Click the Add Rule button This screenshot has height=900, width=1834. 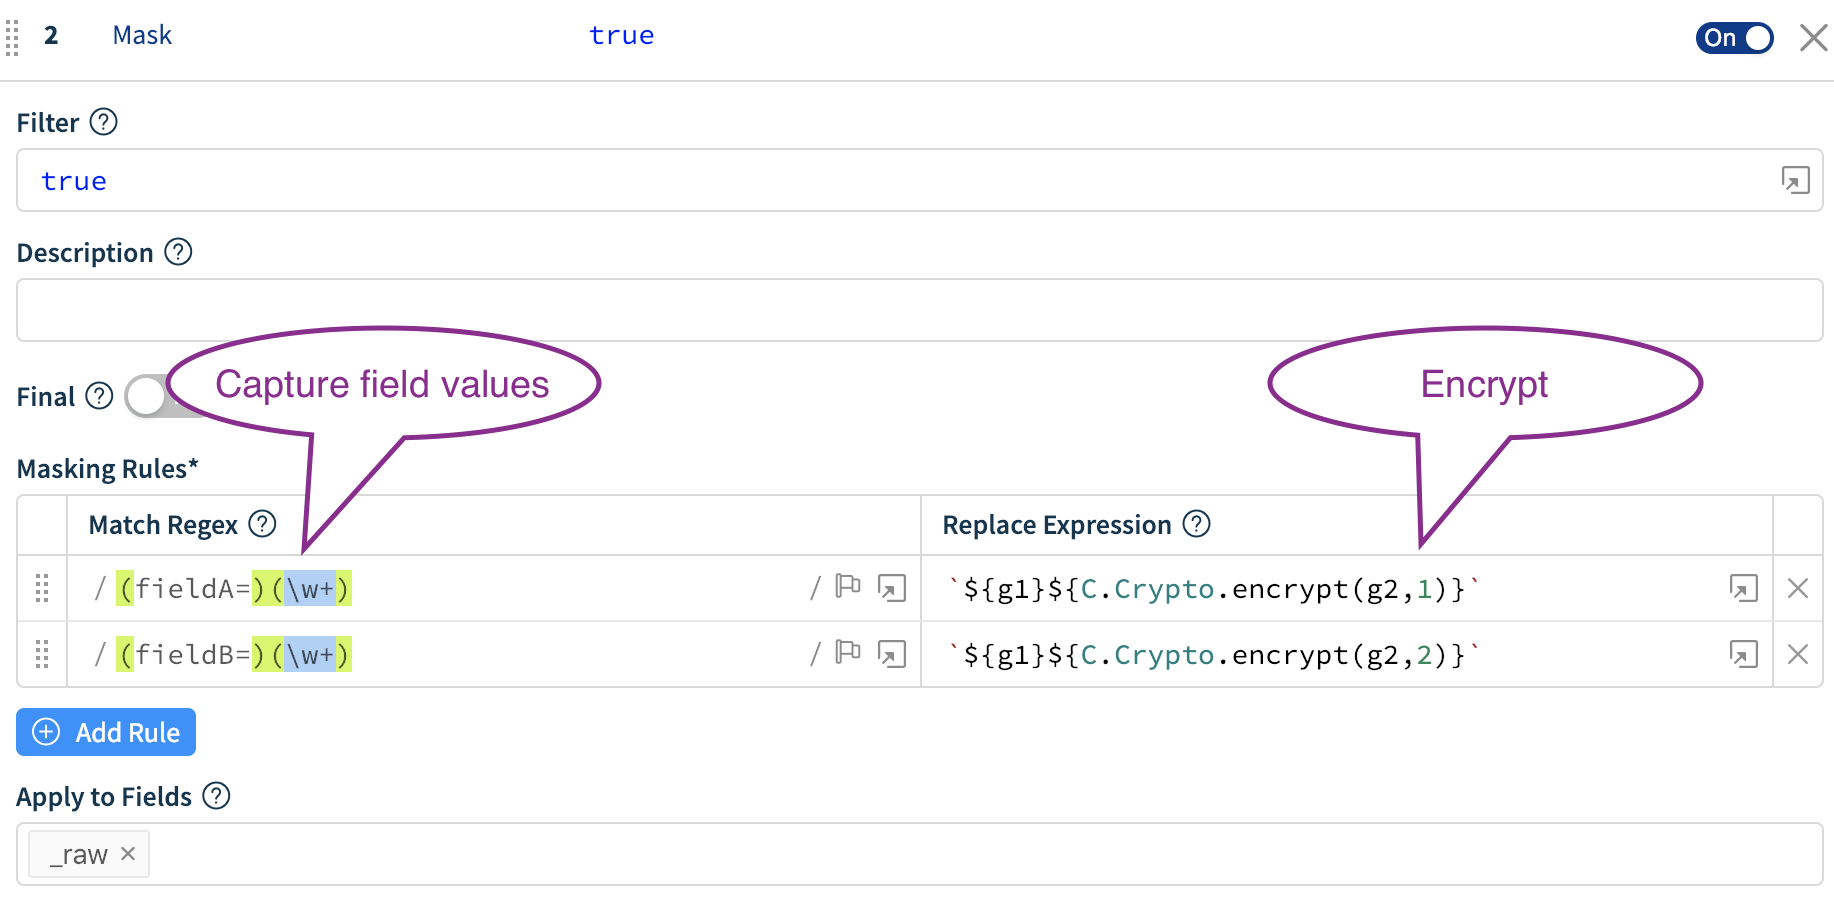coord(105,732)
